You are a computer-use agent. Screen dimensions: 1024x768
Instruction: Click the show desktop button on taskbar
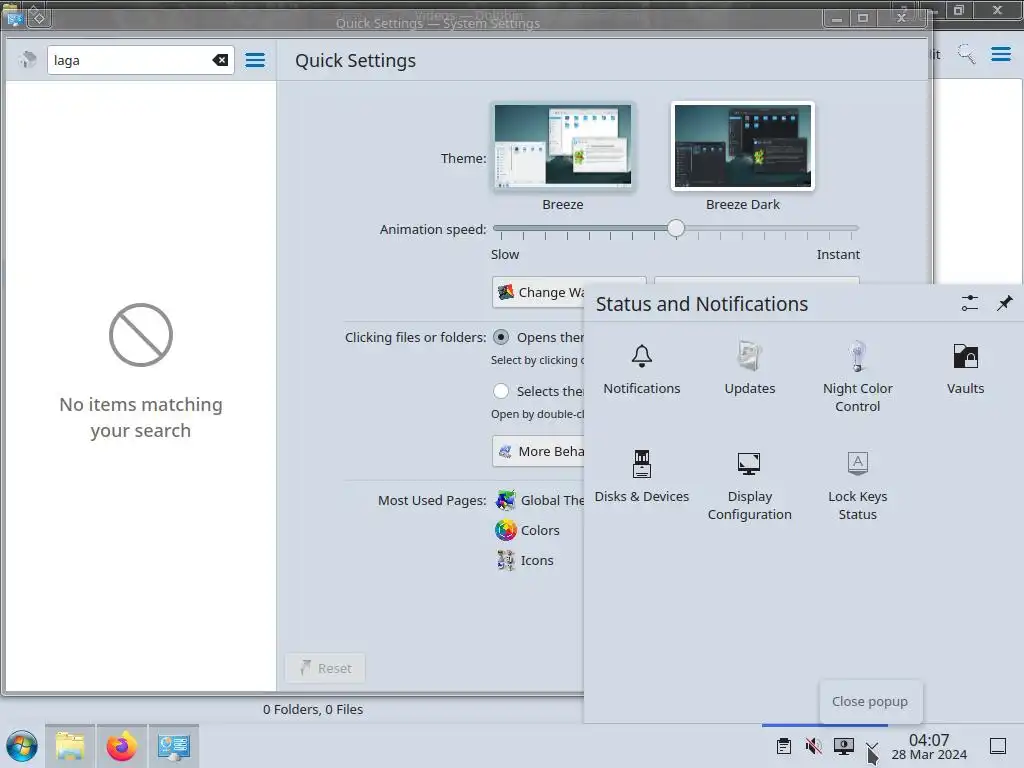(x=998, y=746)
